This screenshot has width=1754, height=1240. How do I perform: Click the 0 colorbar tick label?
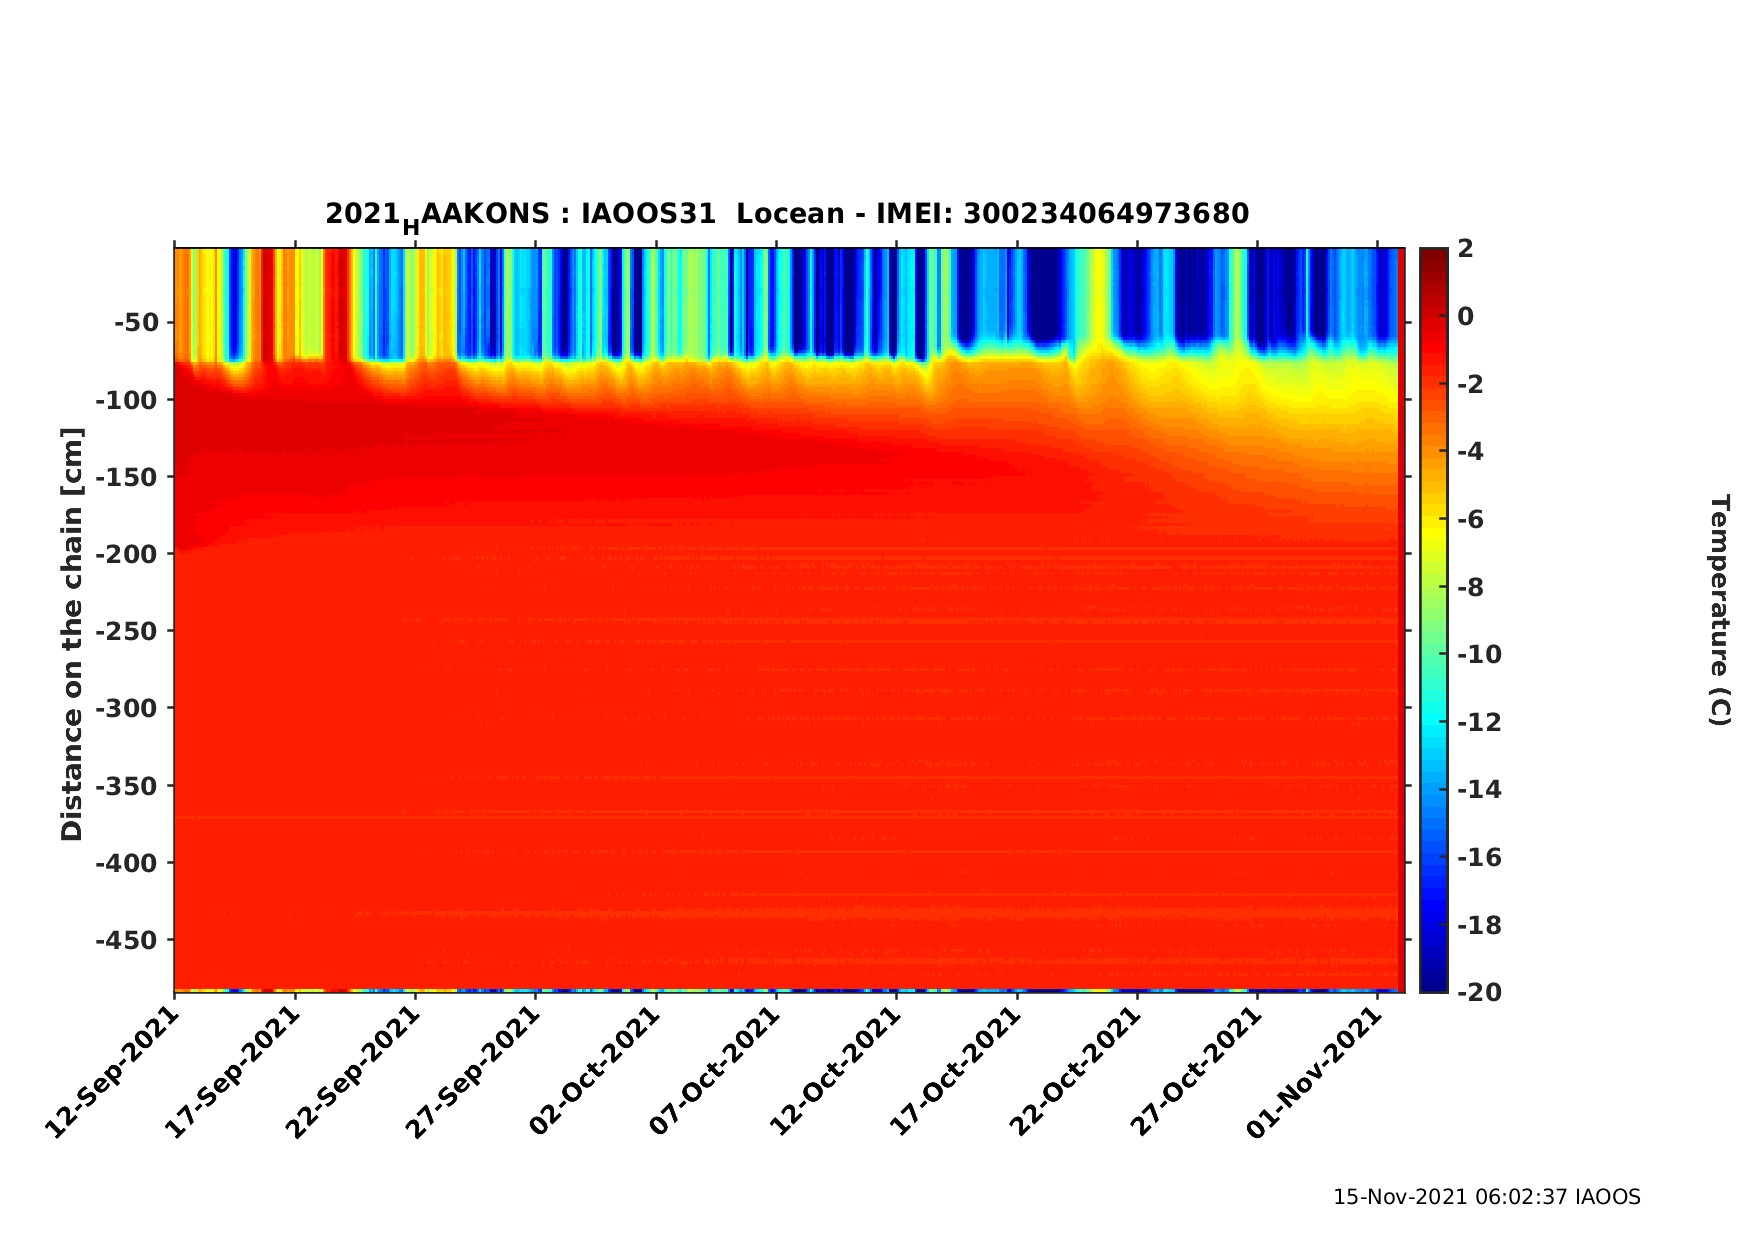tap(1466, 317)
